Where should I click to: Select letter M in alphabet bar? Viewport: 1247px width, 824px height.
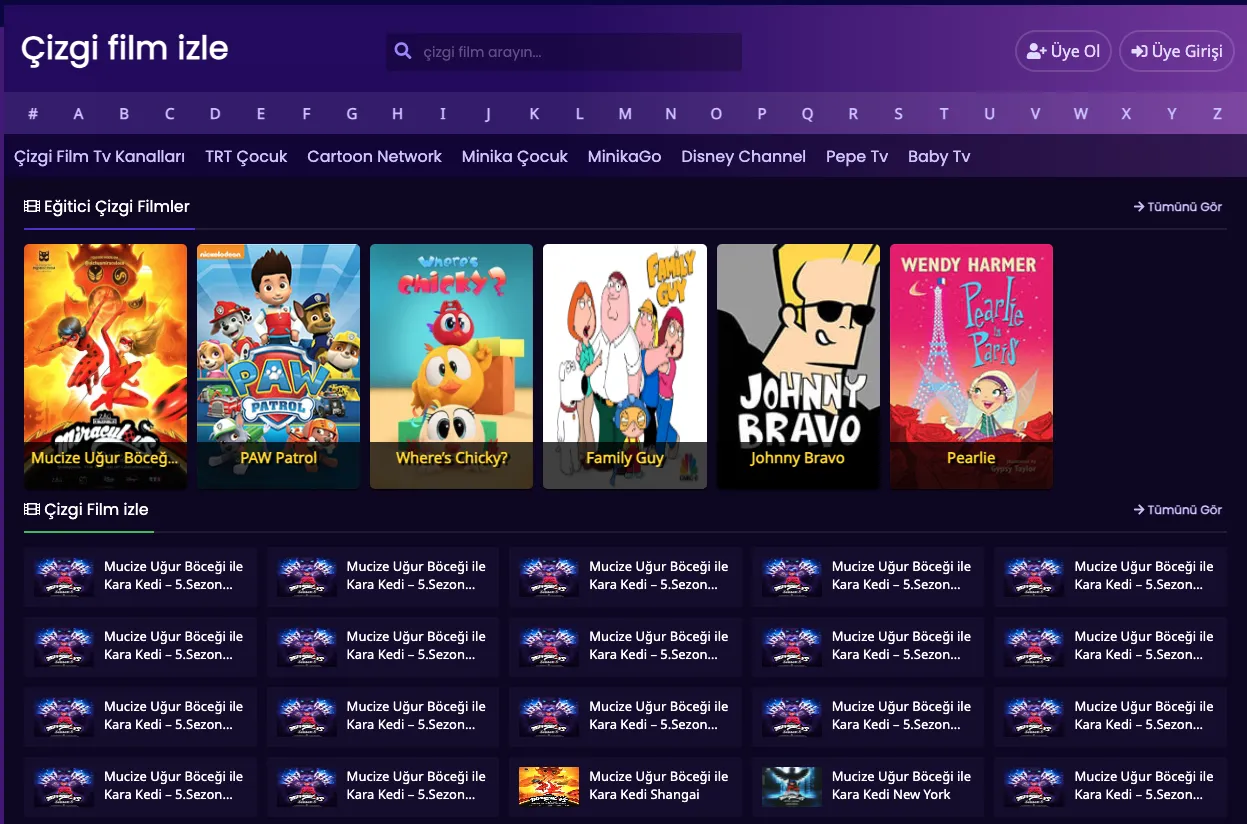(625, 114)
